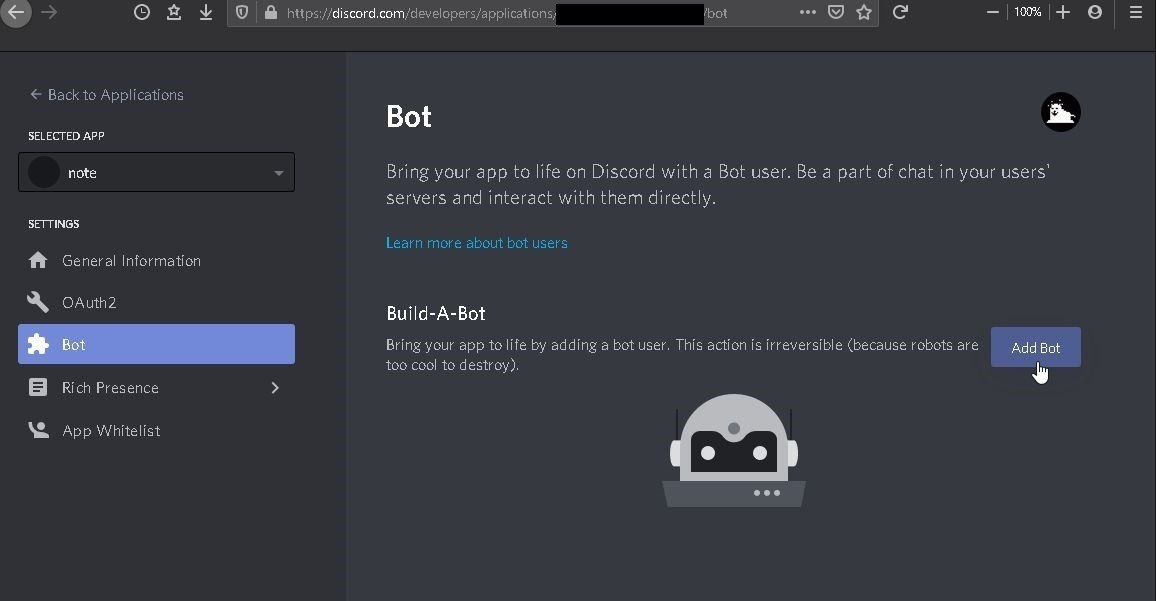Click the browser URL address field
The image size is (1156, 601).
420,13
